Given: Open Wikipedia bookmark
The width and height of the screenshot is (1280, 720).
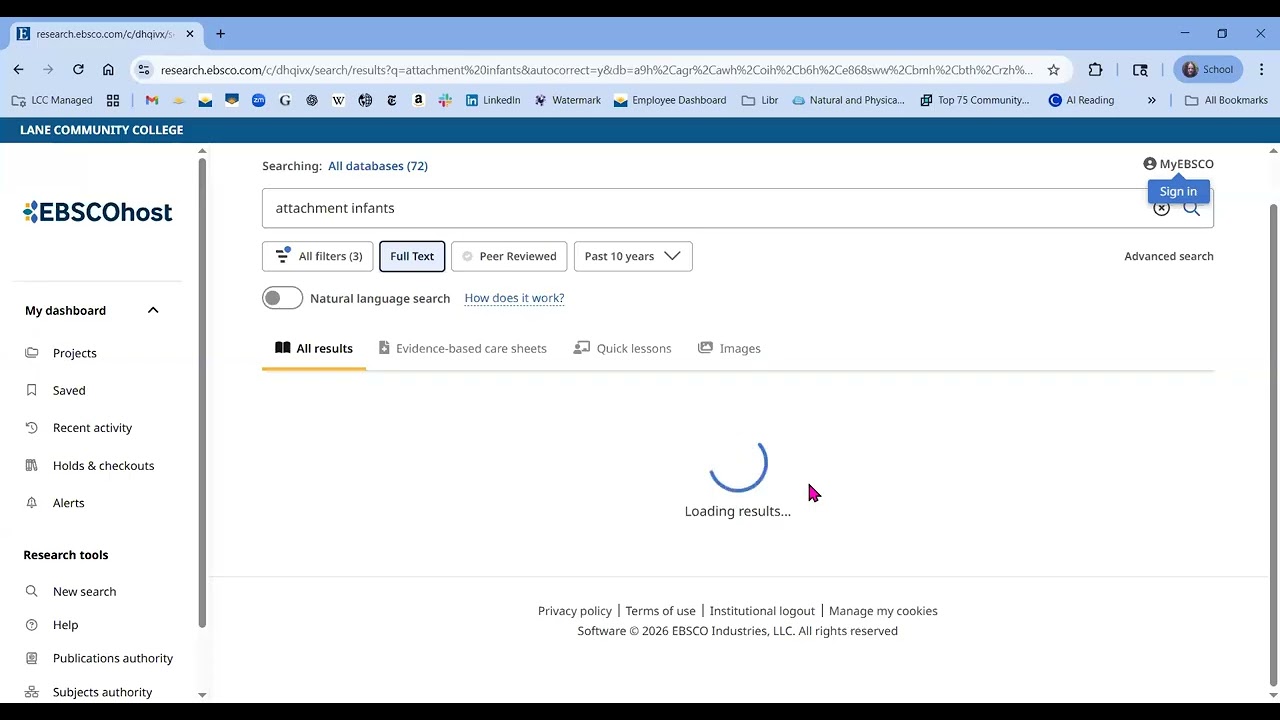Looking at the screenshot, I should click(x=338, y=100).
